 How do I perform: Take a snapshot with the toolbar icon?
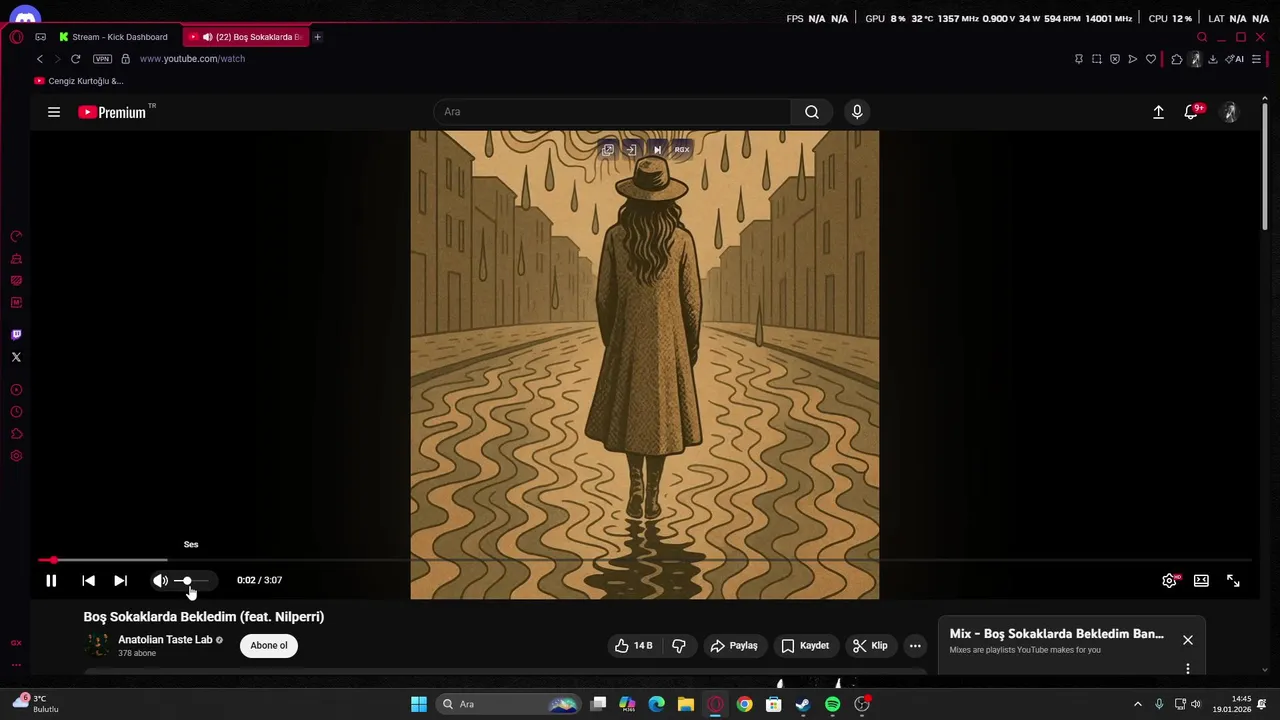[1097, 59]
